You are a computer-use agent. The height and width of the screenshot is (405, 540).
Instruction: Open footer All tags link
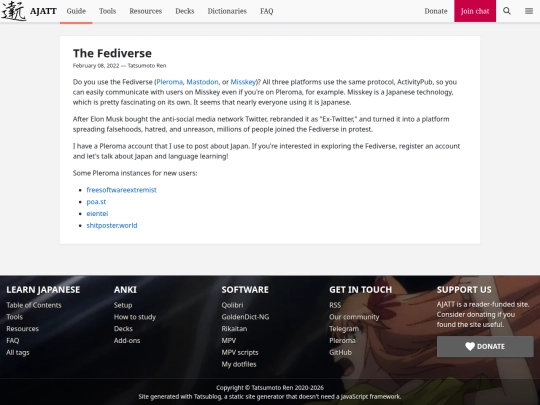[x=18, y=352]
